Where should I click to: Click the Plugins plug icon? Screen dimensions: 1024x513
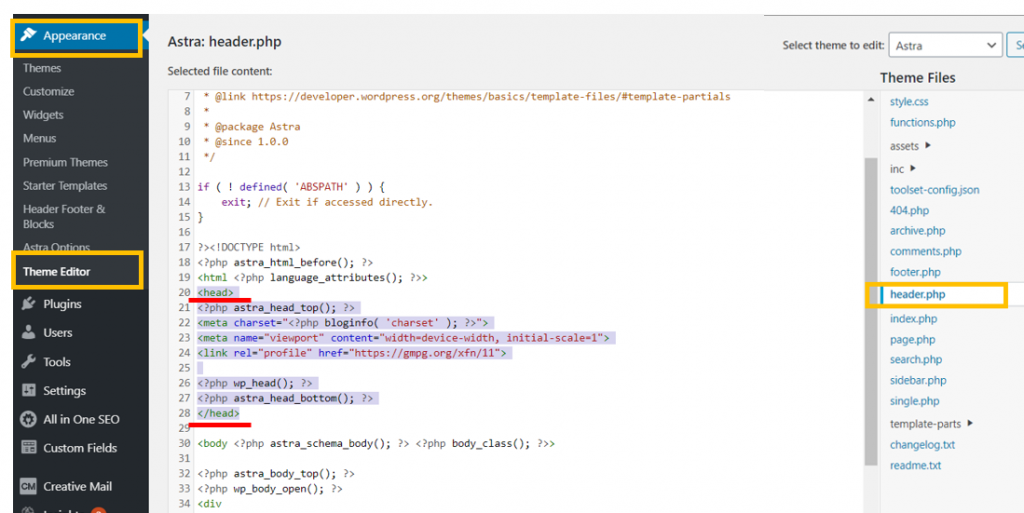tap(27, 304)
